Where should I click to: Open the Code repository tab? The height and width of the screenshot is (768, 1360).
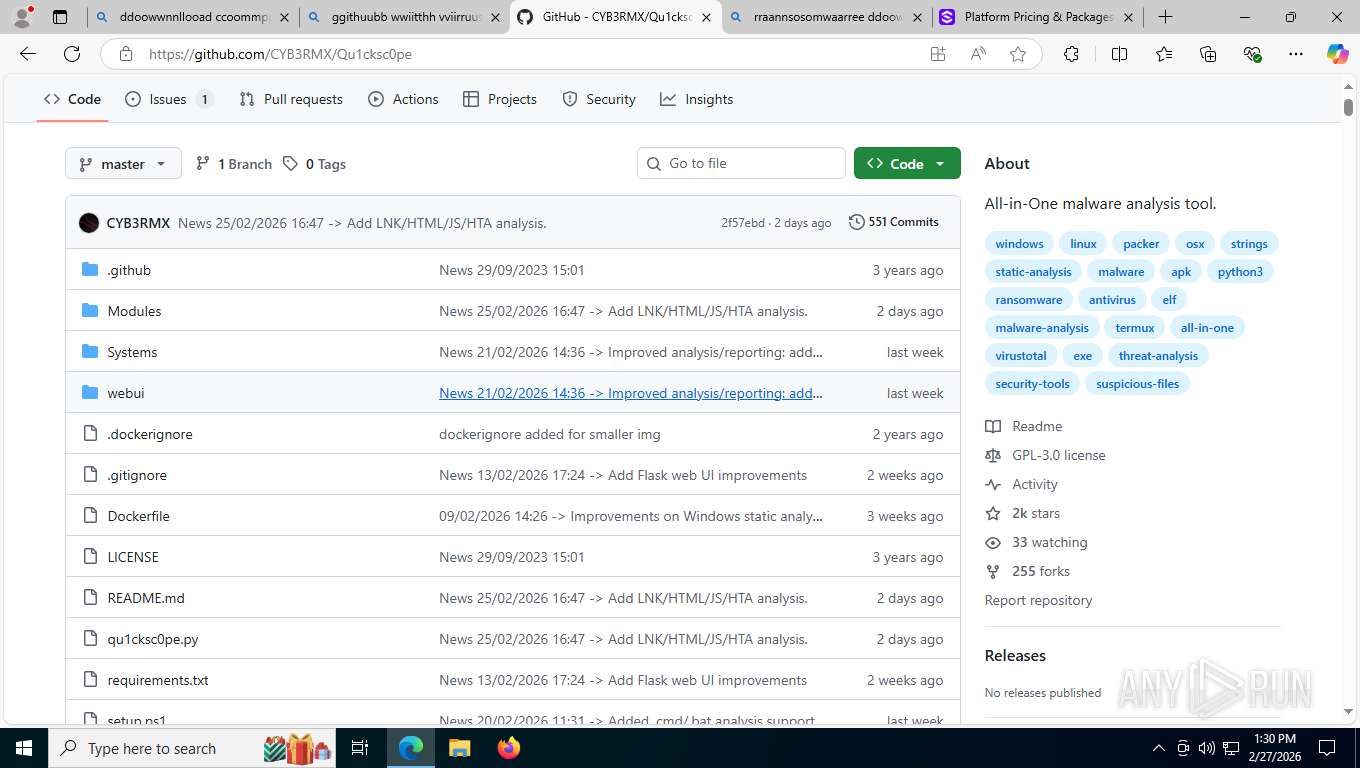pyautogui.click(x=72, y=99)
